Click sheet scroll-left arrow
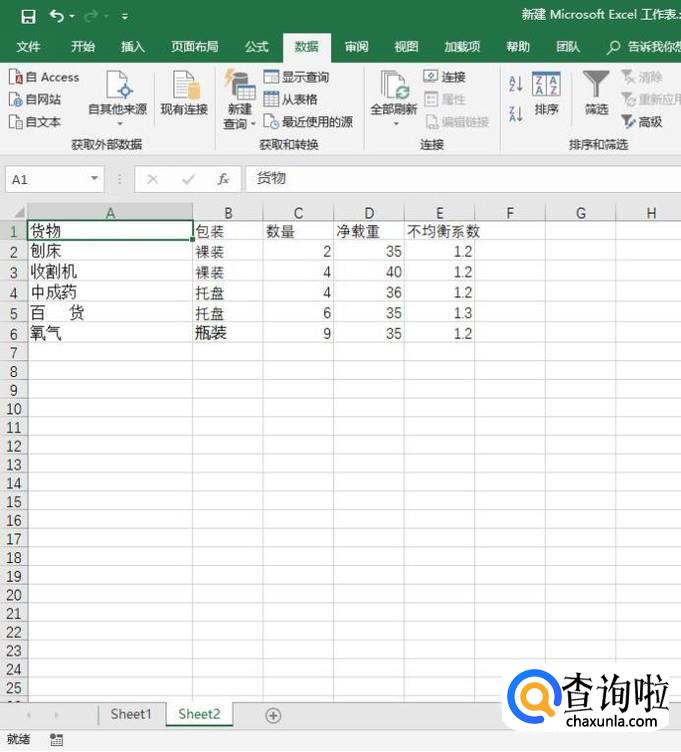The height and width of the screenshot is (752, 681). [29, 715]
